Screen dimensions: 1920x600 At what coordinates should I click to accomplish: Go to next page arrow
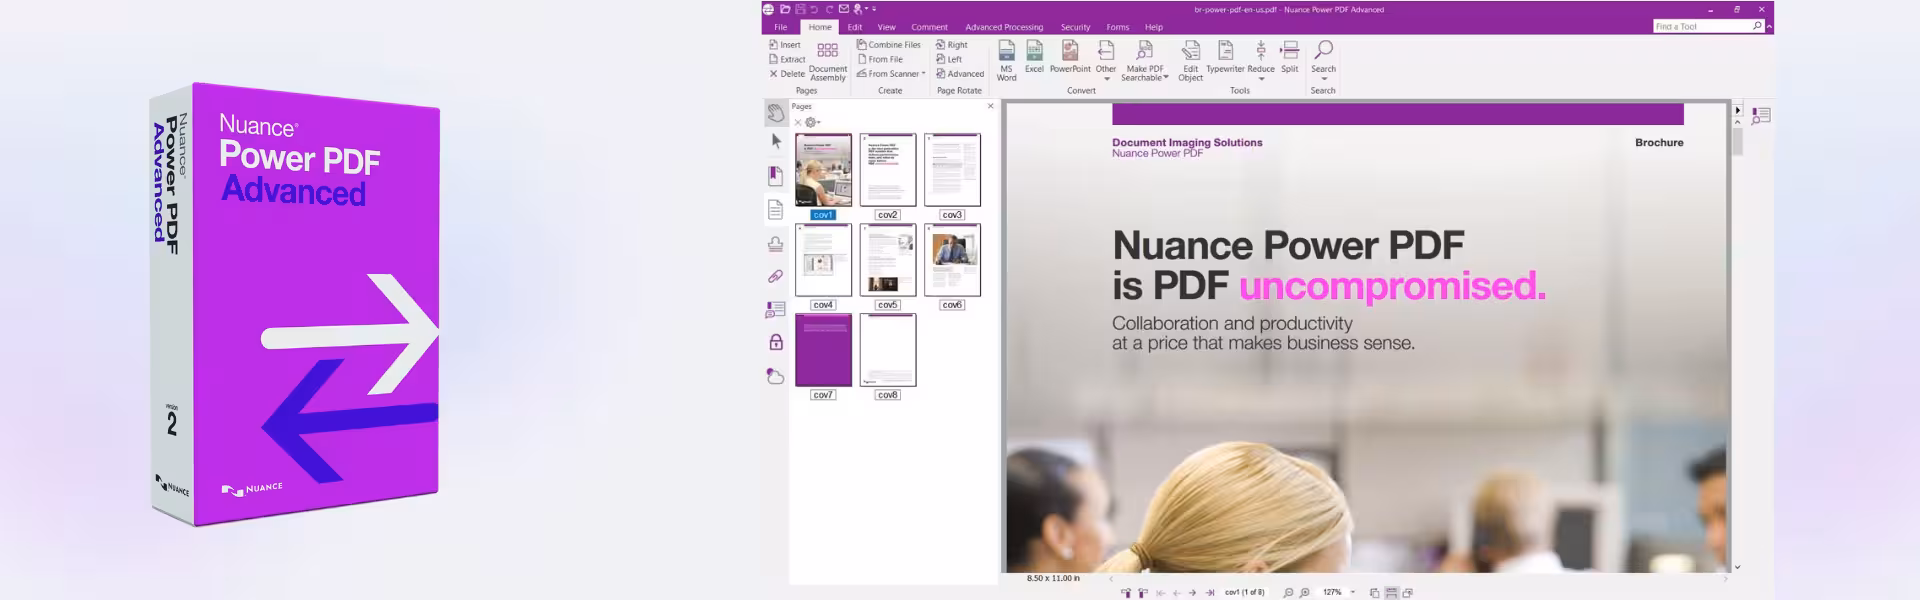tap(1192, 593)
